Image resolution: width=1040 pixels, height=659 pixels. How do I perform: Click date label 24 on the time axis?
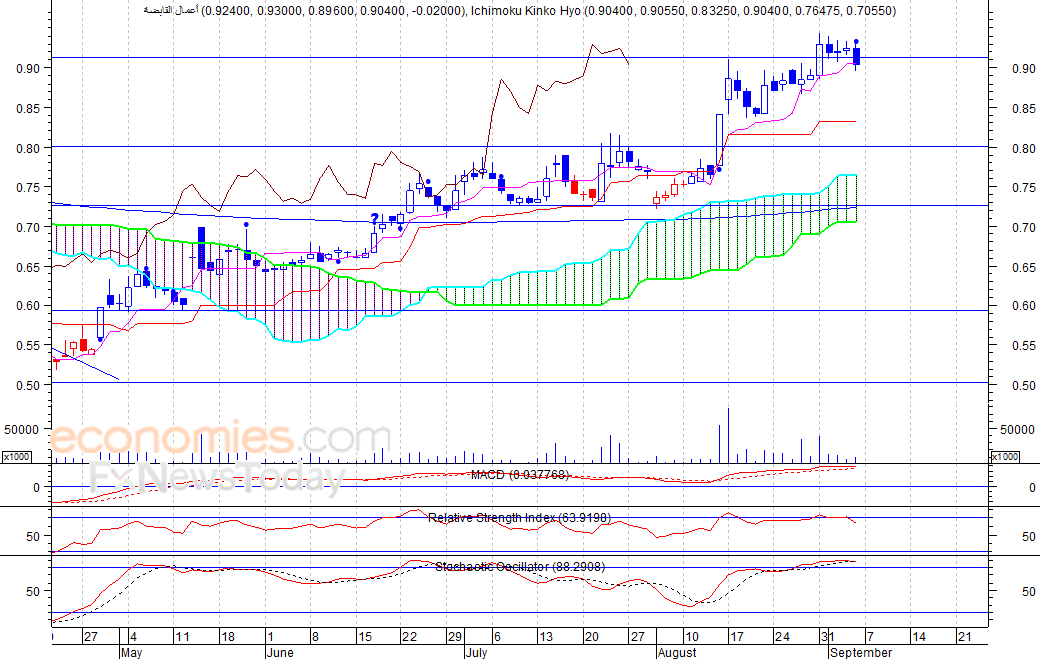coord(782,637)
